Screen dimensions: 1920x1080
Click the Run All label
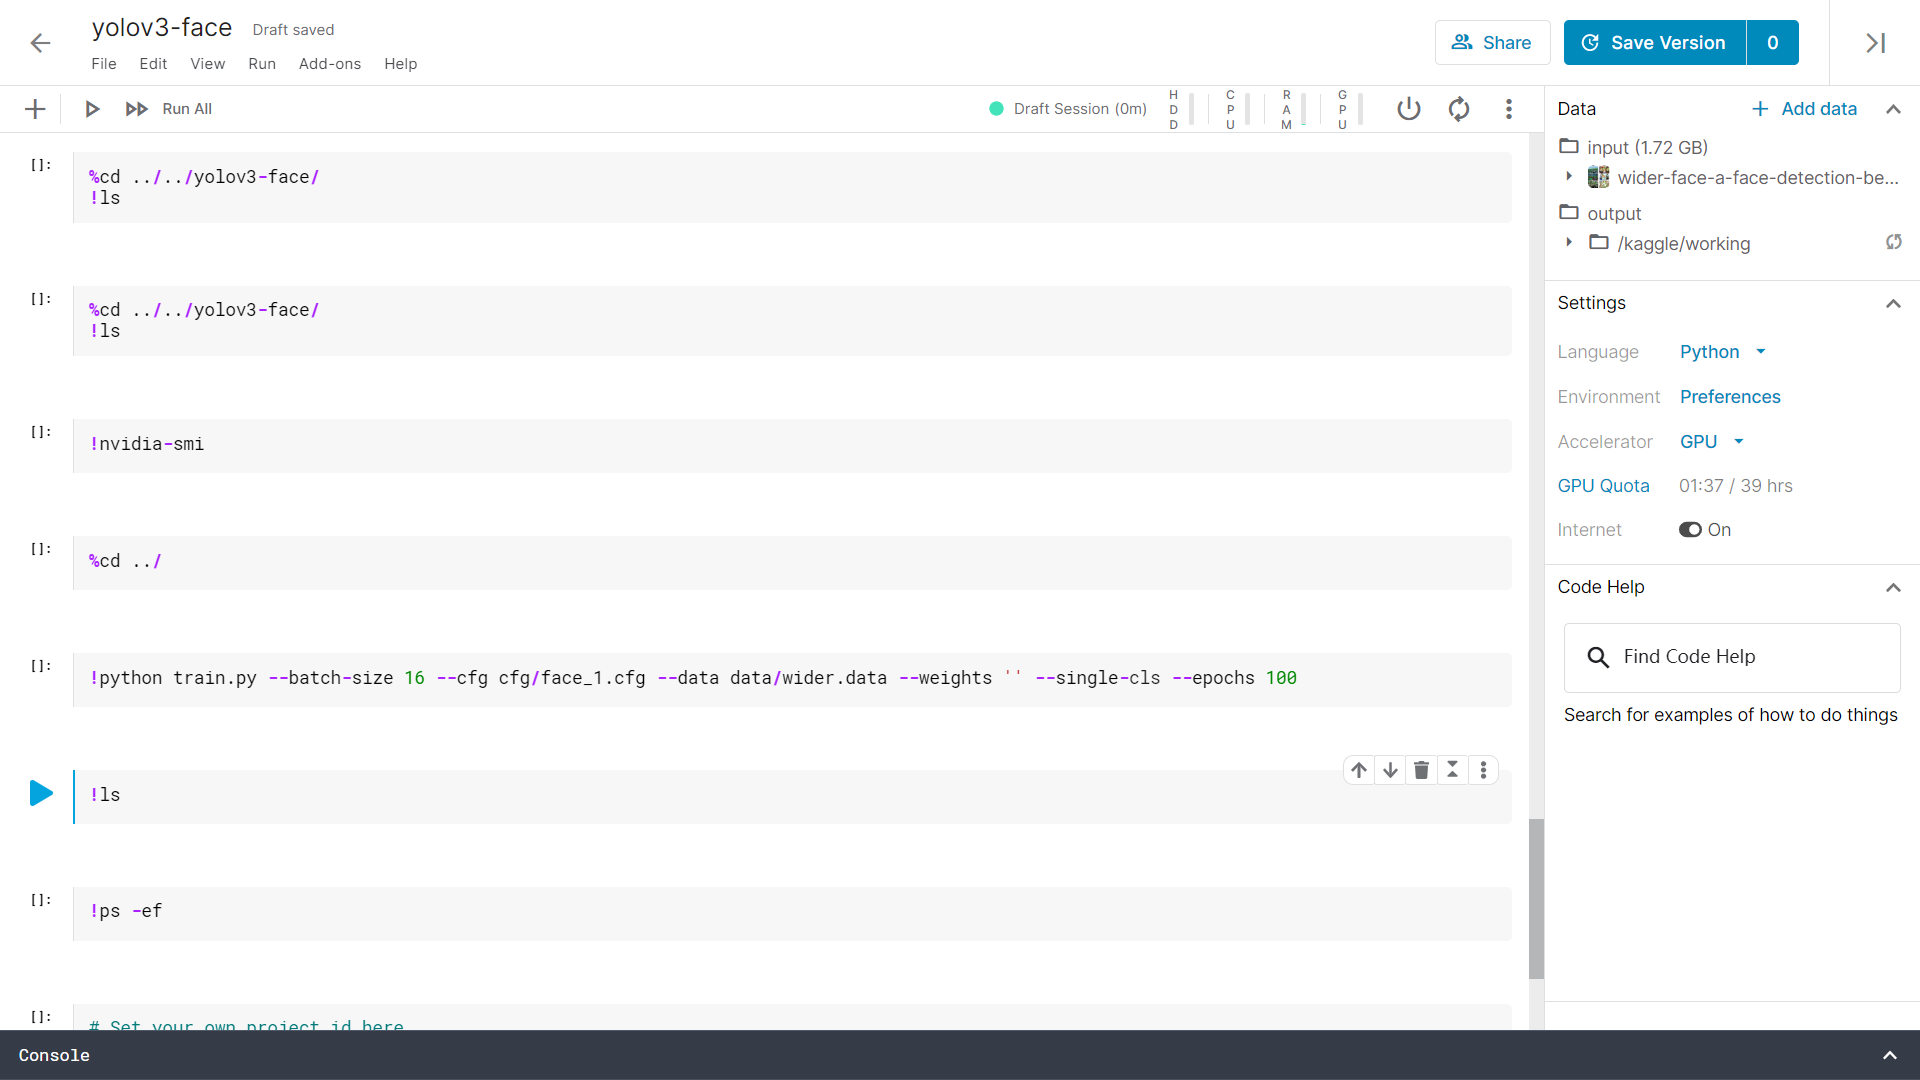(187, 109)
